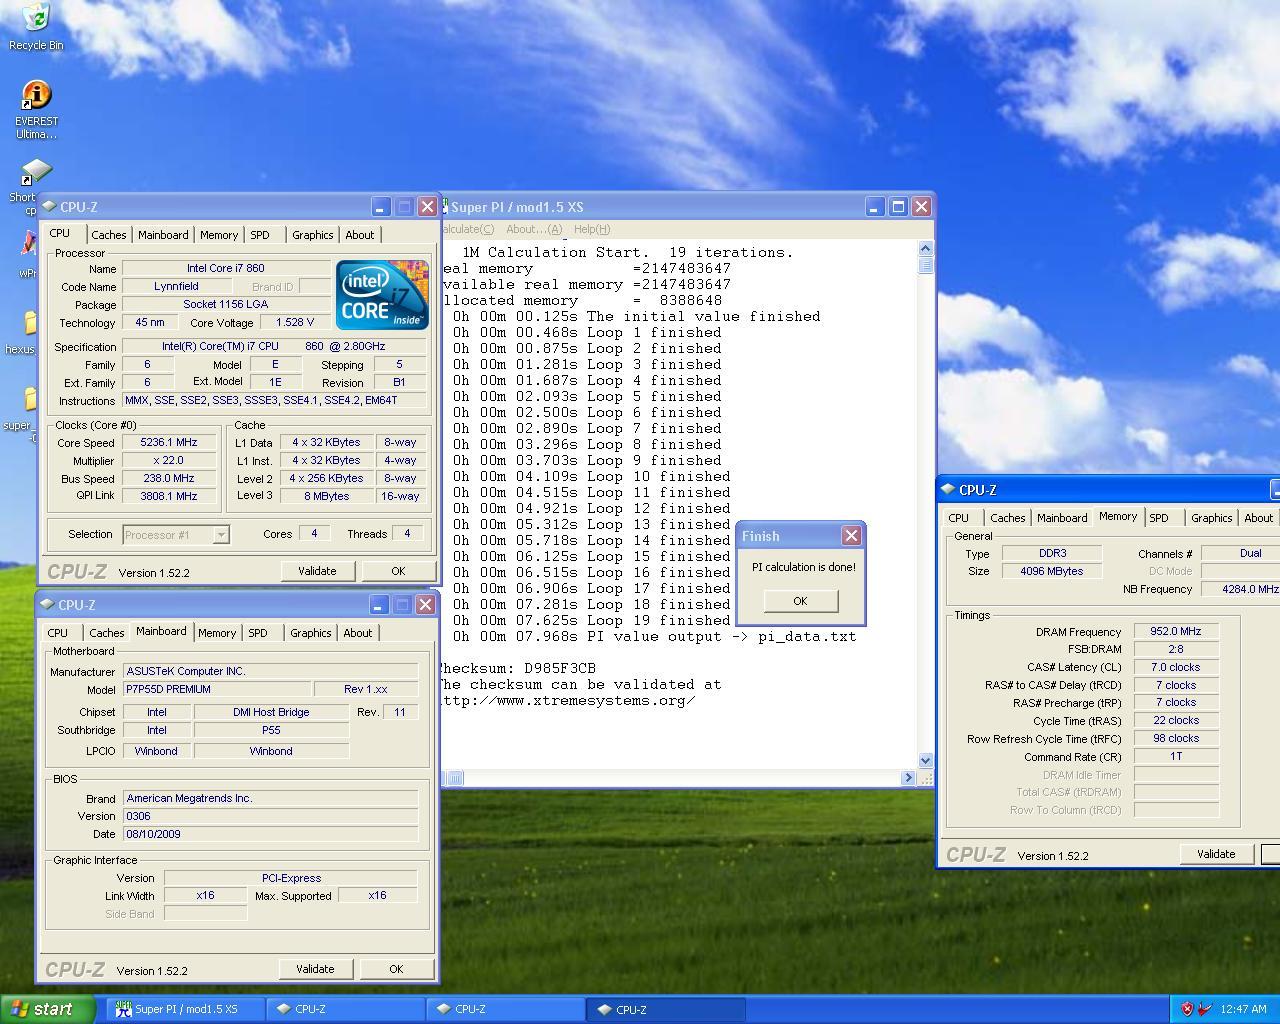Open Caches tab in the Mainboard CPU-Z window
Image resolution: width=1280 pixels, height=1024 pixels.
point(107,633)
